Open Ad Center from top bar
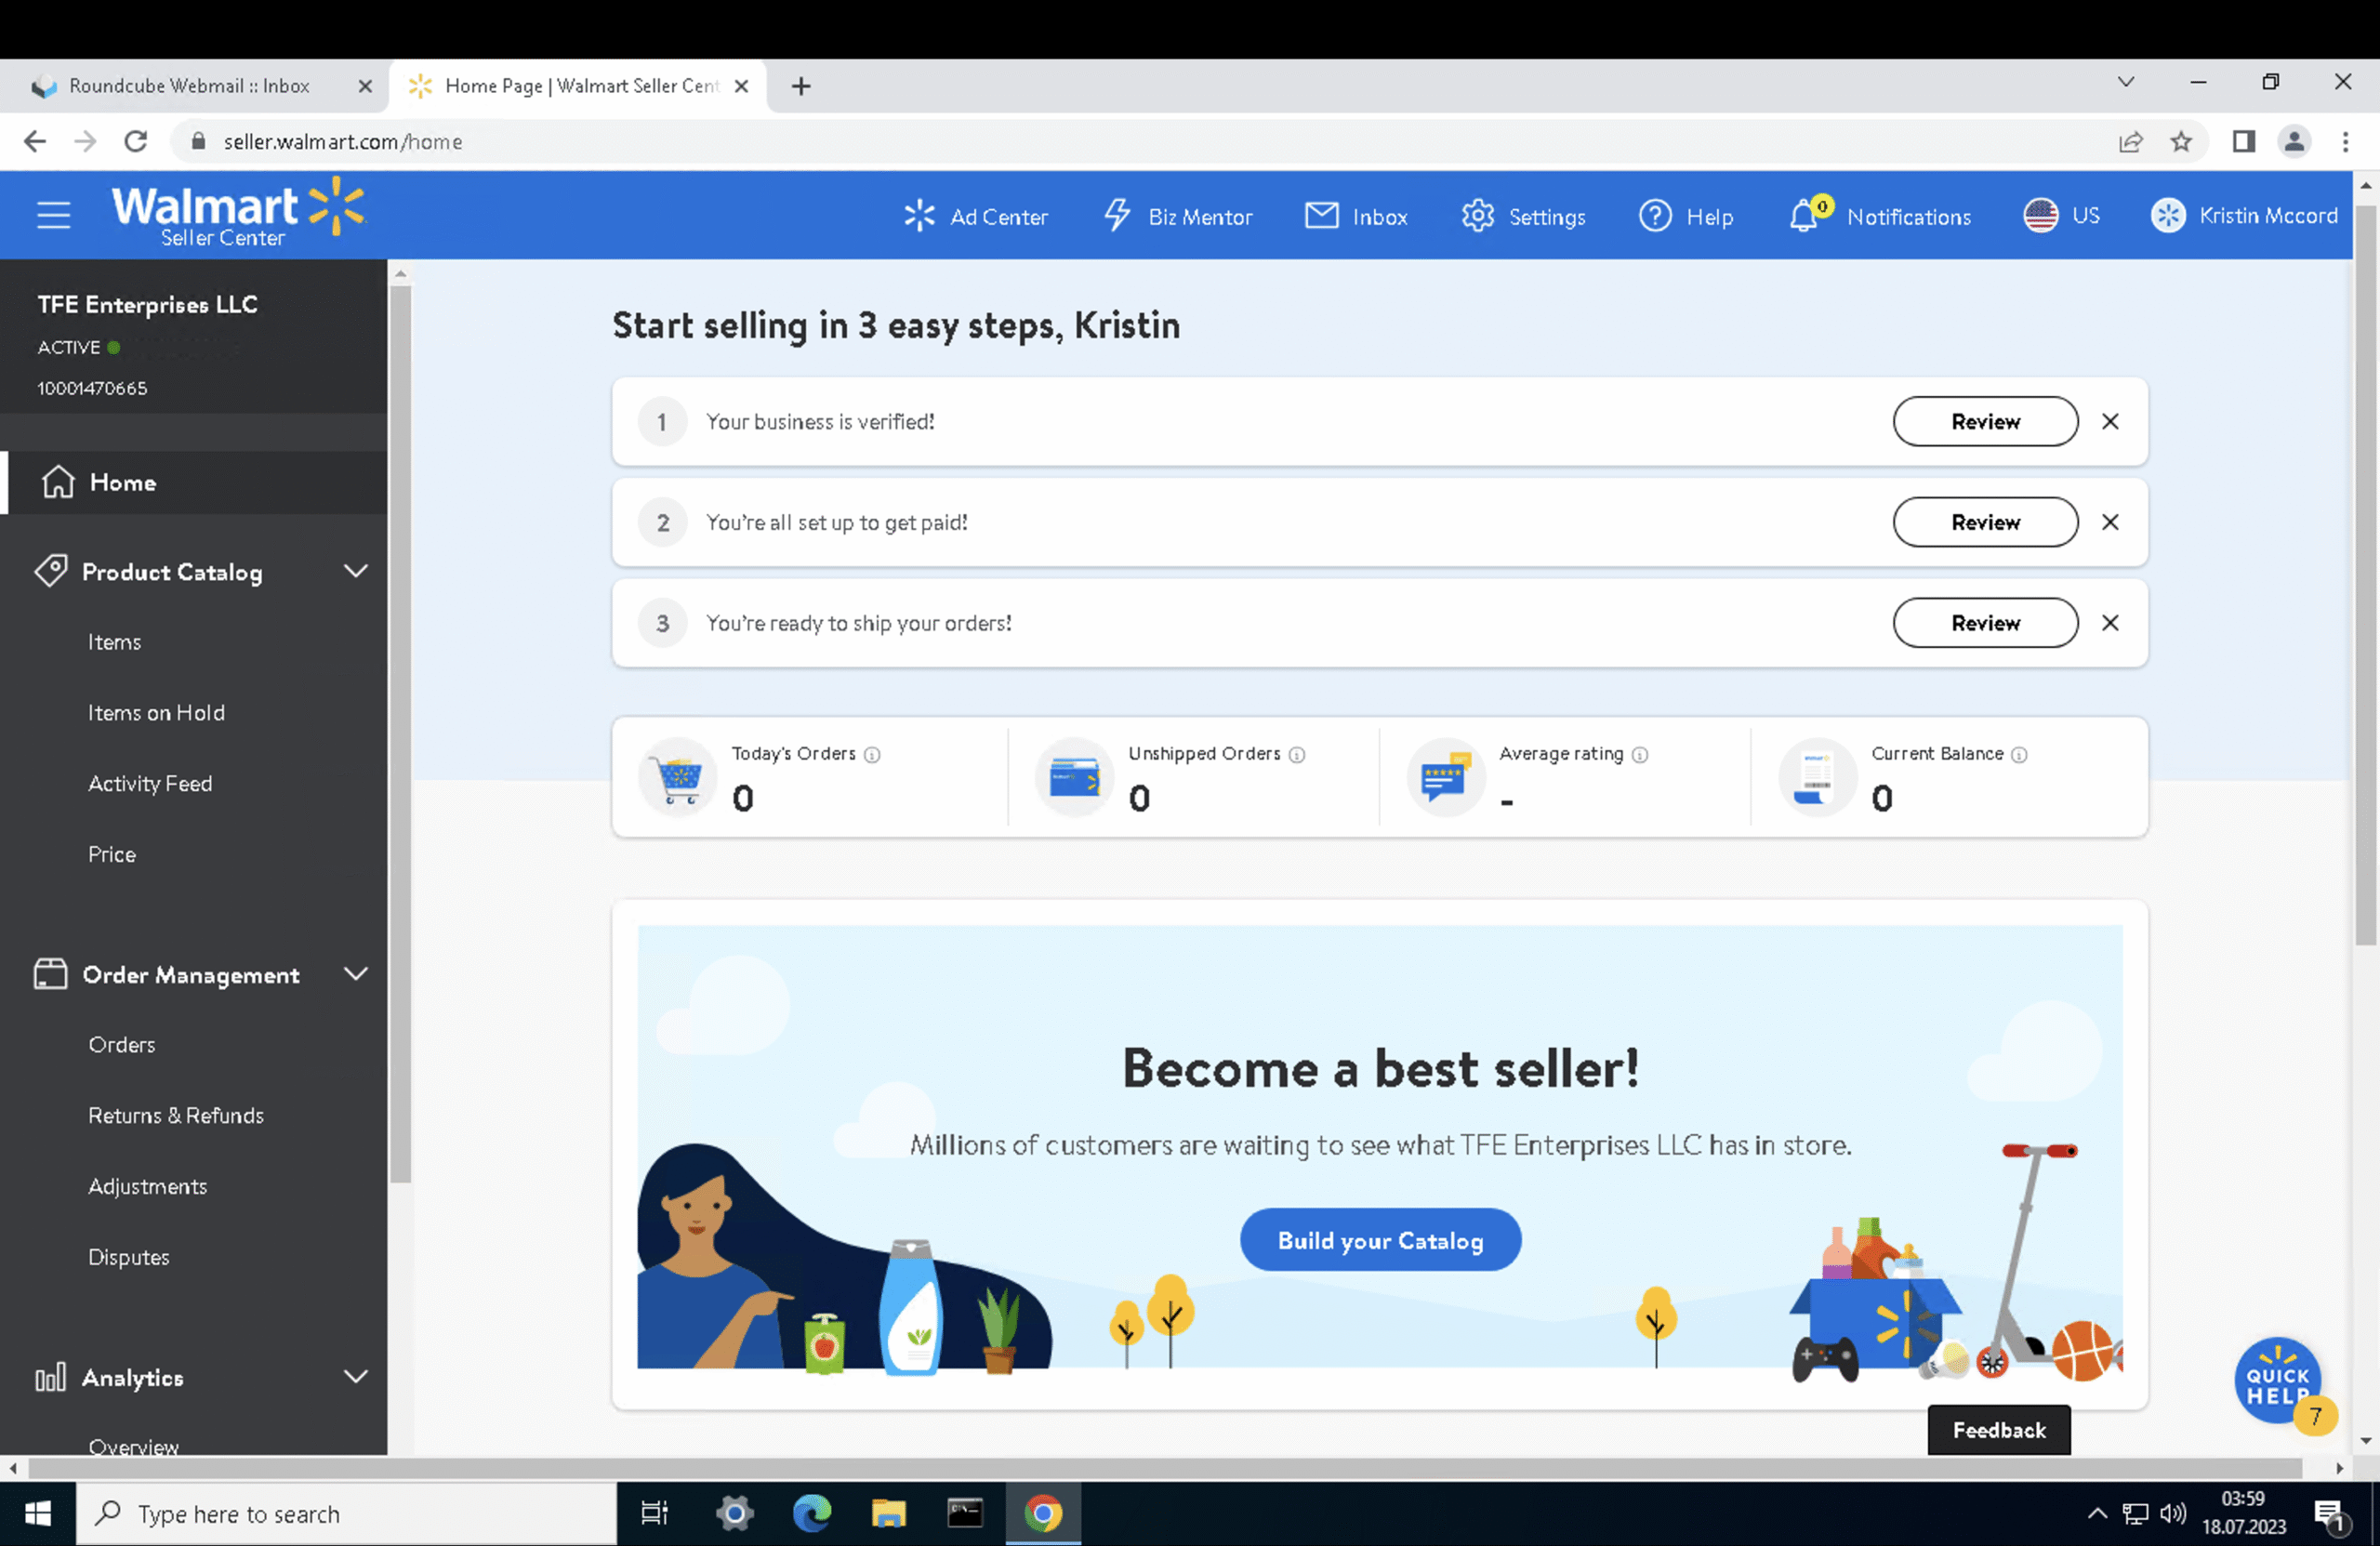Viewport: 2380px width, 1546px height. coord(975,216)
